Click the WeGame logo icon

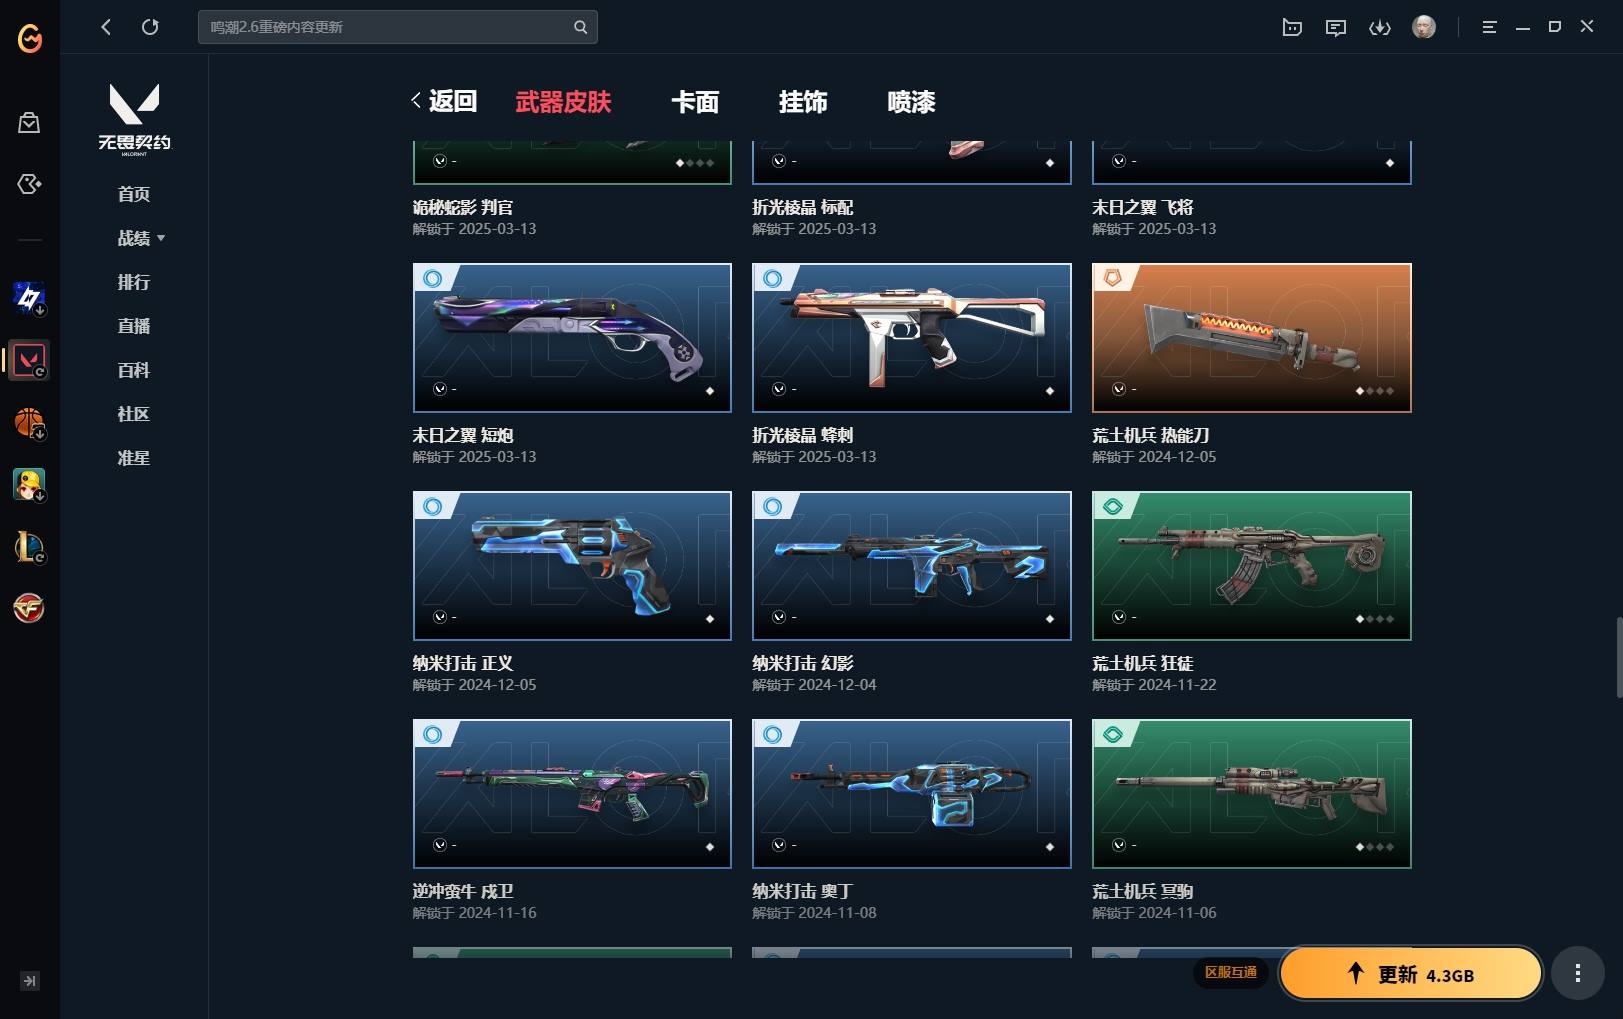pyautogui.click(x=30, y=39)
